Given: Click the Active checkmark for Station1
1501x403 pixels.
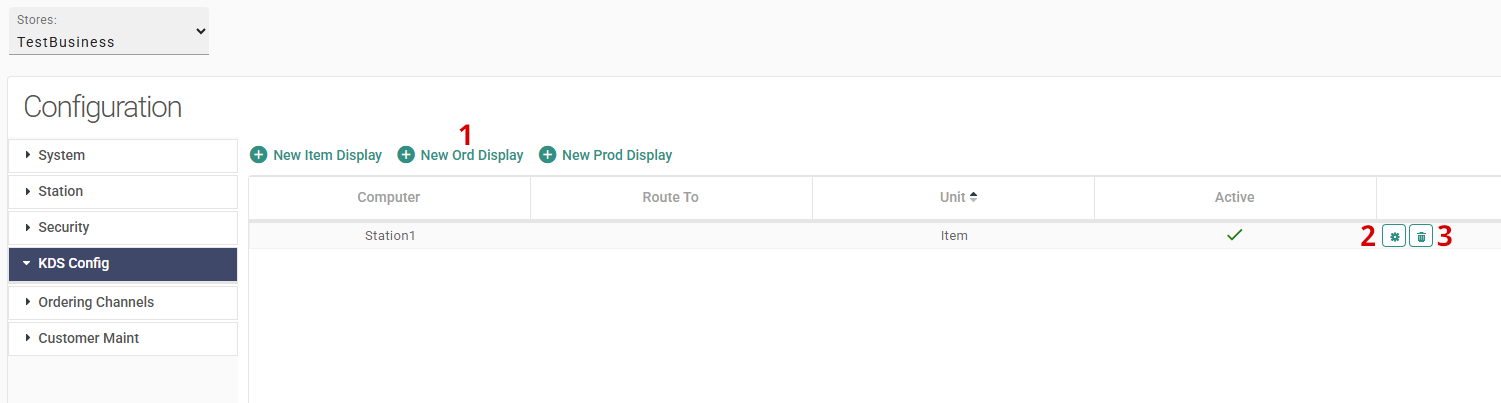Looking at the screenshot, I should click(1235, 235).
